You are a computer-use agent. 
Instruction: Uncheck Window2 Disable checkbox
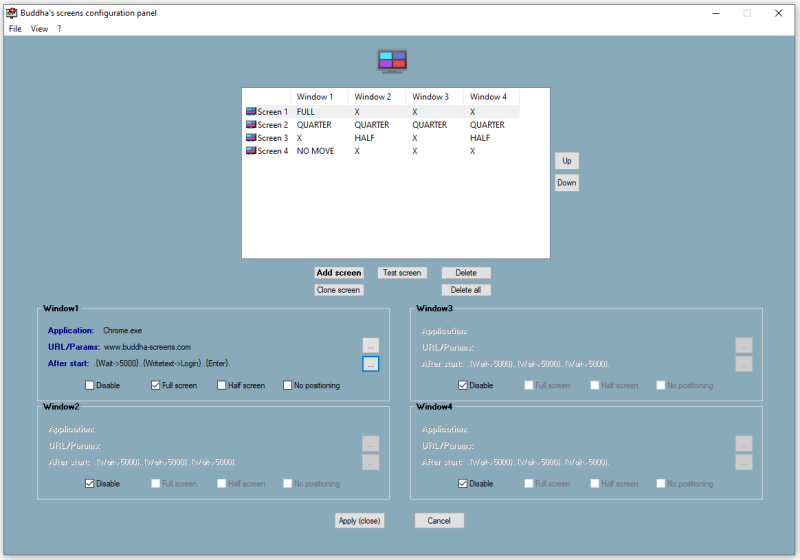[89, 483]
